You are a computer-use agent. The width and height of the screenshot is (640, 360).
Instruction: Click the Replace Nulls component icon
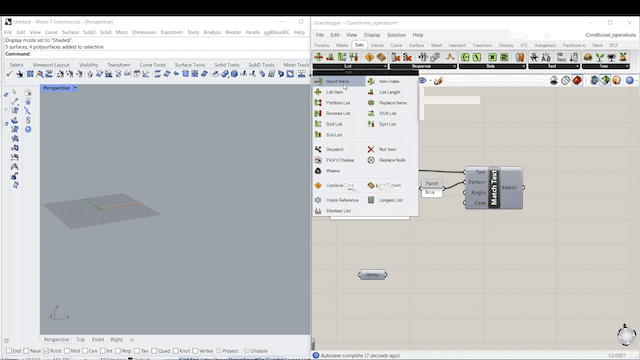(x=371, y=160)
